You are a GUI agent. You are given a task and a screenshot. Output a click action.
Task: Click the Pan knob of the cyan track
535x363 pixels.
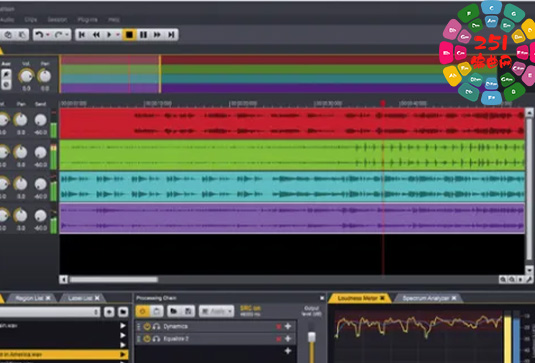coord(21,184)
